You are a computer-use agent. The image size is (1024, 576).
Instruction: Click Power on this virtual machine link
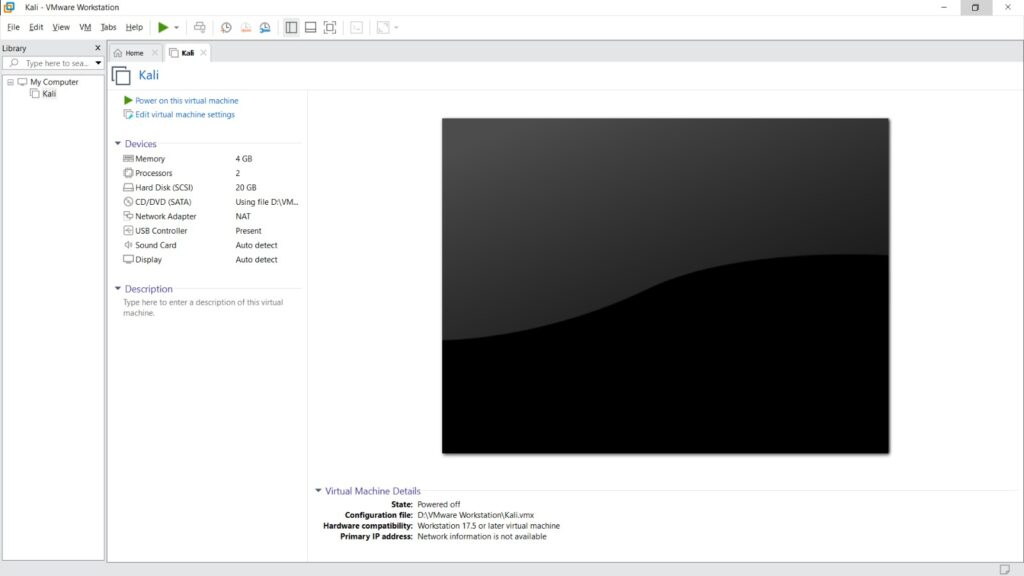coord(186,101)
